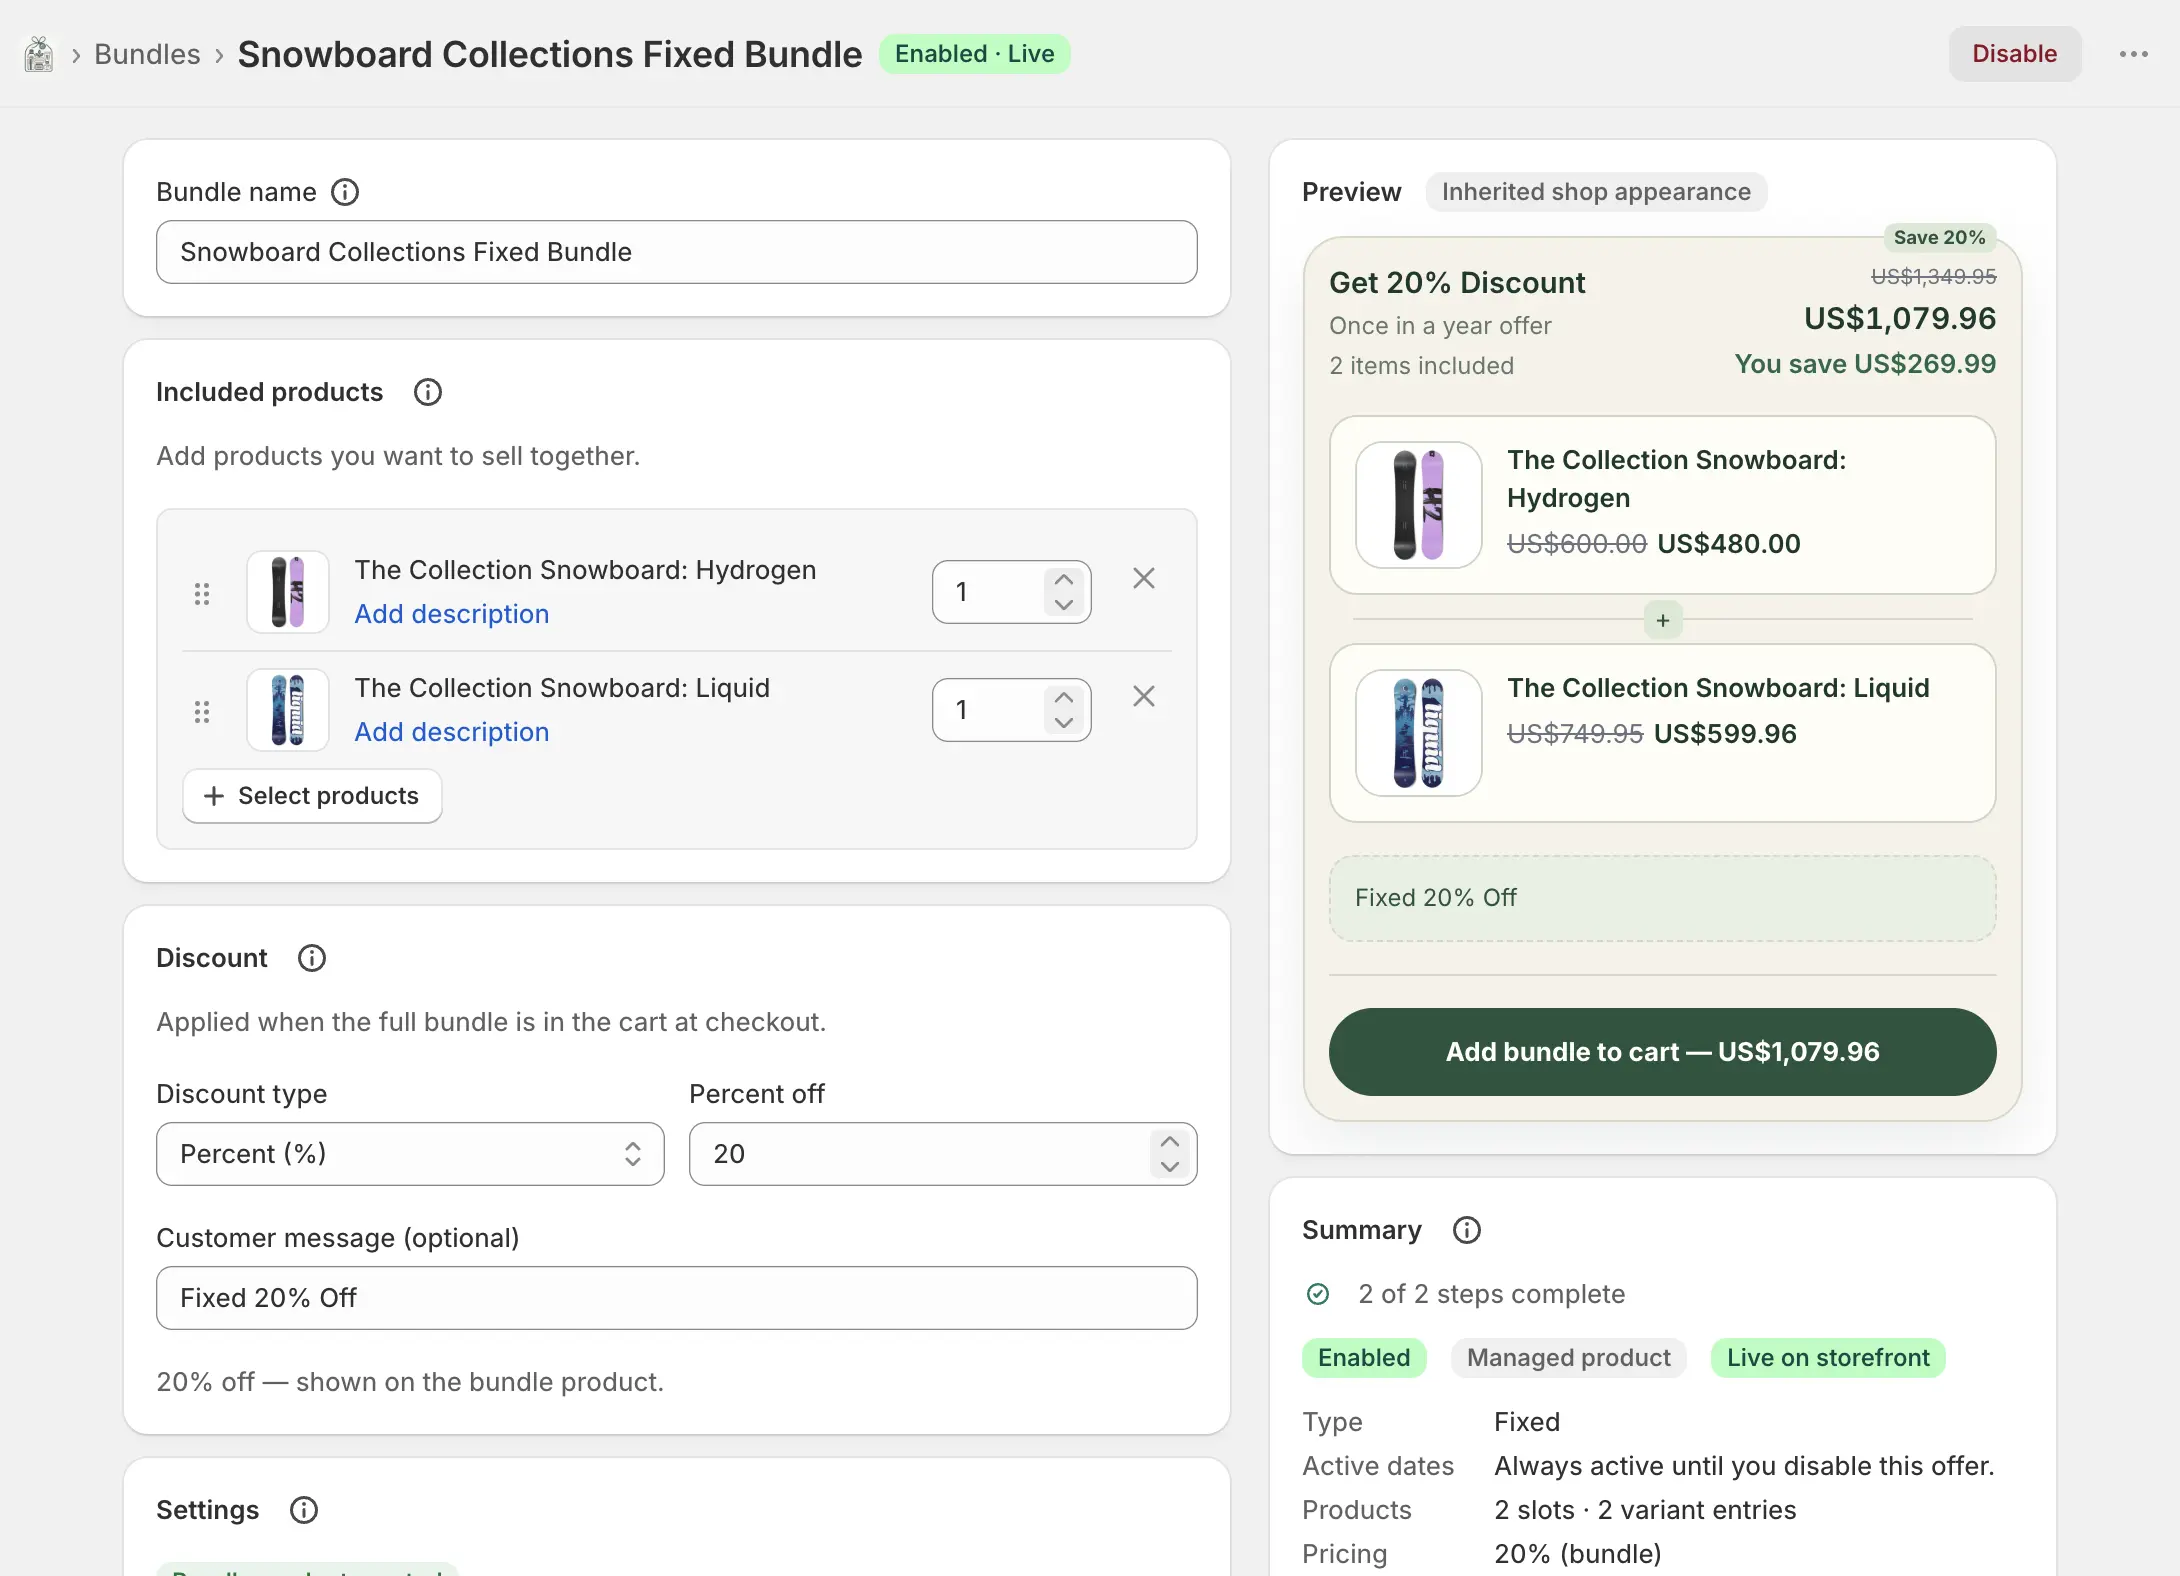Show info tooltip next to Bundle name

(x=345, y=192)
